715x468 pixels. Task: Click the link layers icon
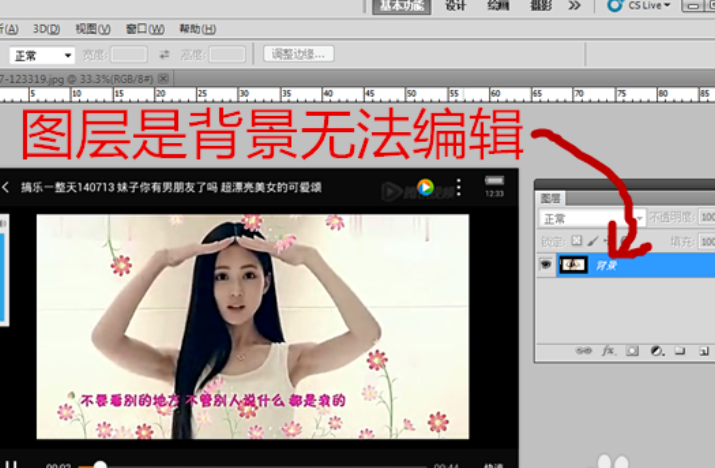pos(584,351)
